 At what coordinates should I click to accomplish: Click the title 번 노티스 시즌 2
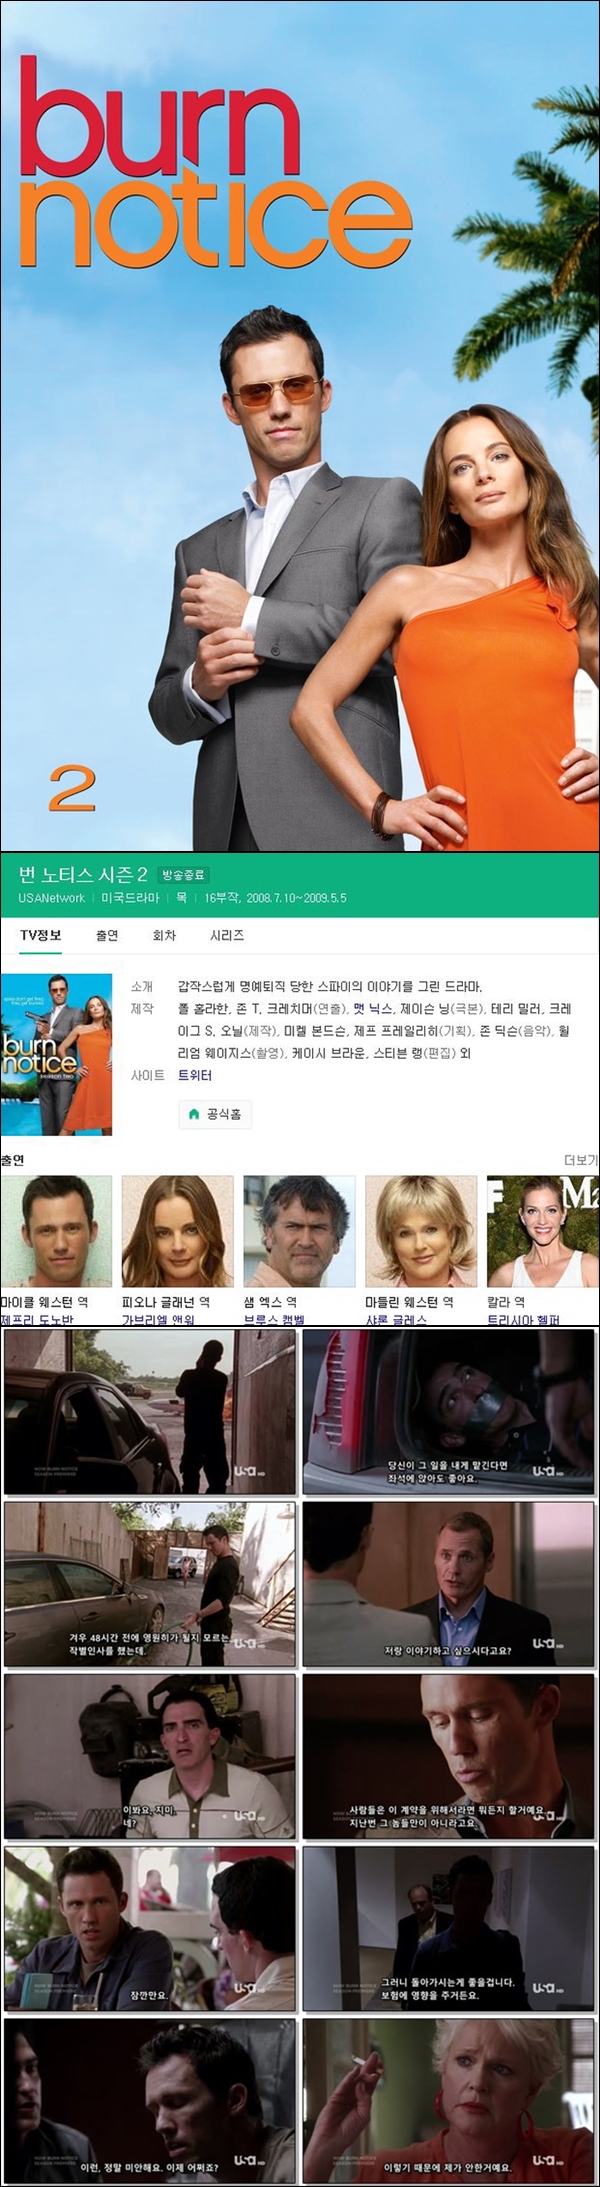(83, 875)
